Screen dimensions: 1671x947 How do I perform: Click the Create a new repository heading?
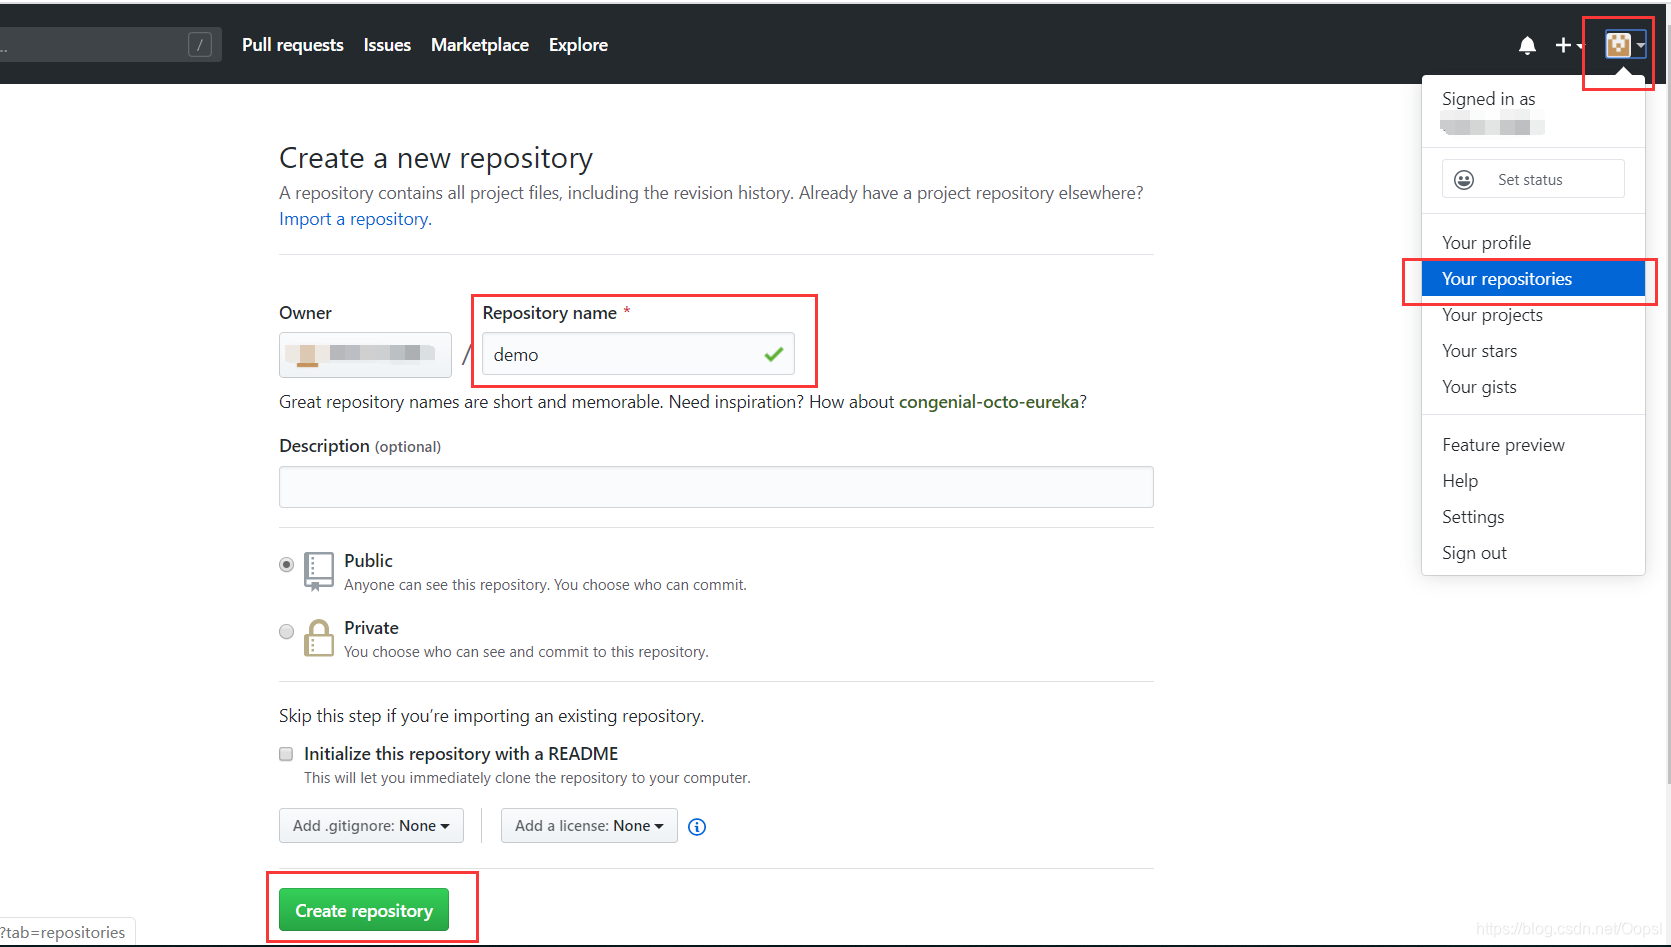[436, 158]
